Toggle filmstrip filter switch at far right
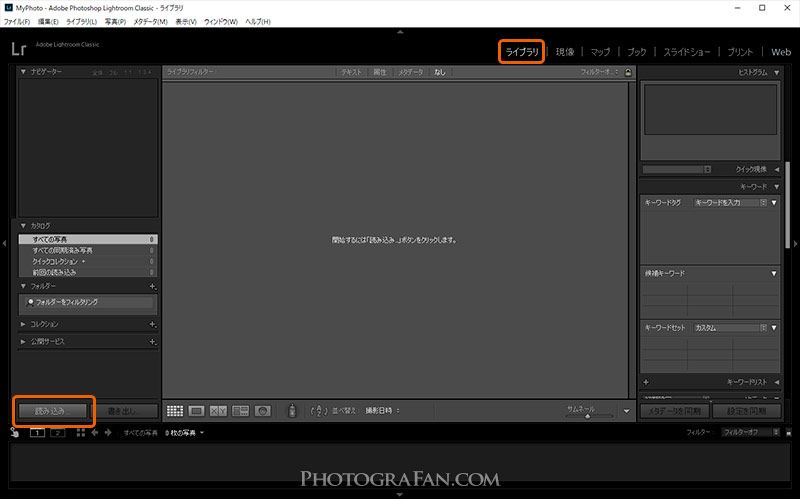Image resolution: width=800 pixels, height=499 pixels. tap(789, 433)
